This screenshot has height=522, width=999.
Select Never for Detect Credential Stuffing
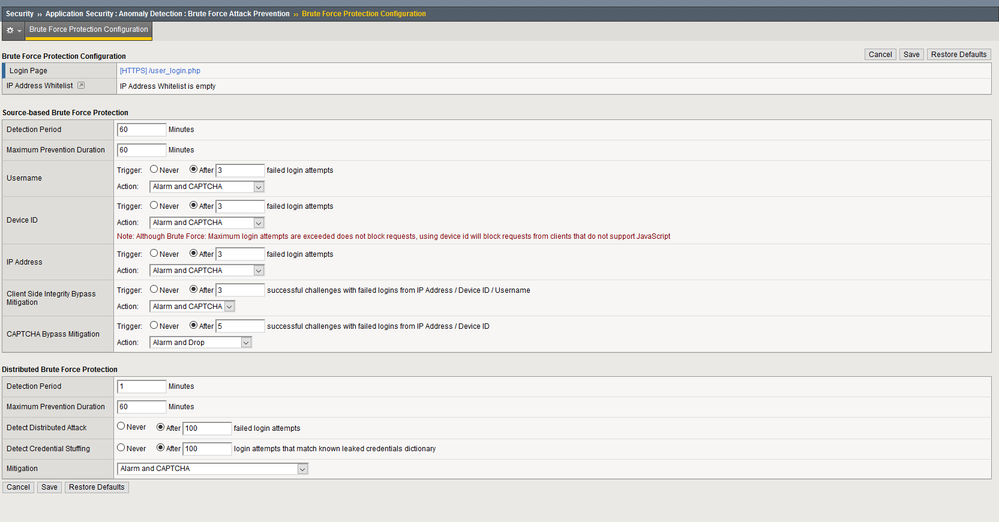120,447
